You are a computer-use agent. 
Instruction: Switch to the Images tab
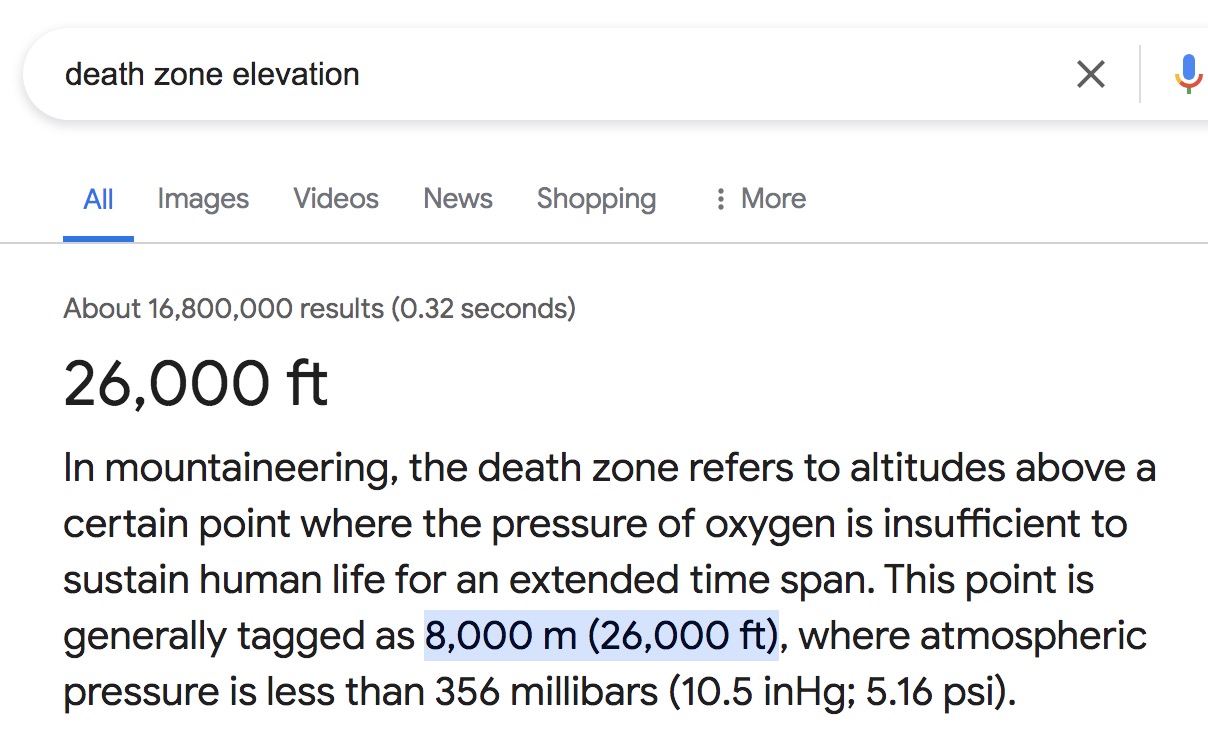coord(203,199)
